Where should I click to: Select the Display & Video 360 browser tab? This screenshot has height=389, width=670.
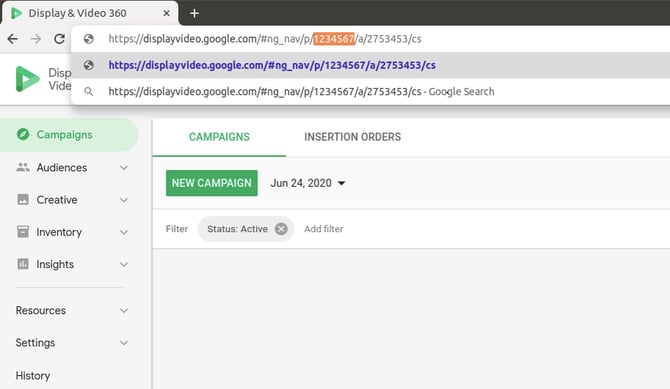pos(91,13)
